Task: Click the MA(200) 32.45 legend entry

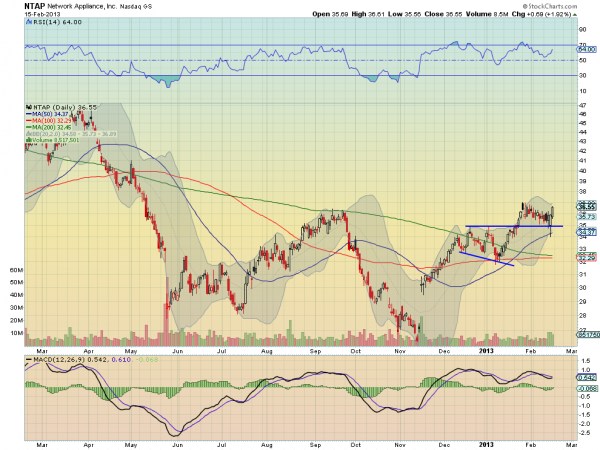Action: [x=49, y=127]
